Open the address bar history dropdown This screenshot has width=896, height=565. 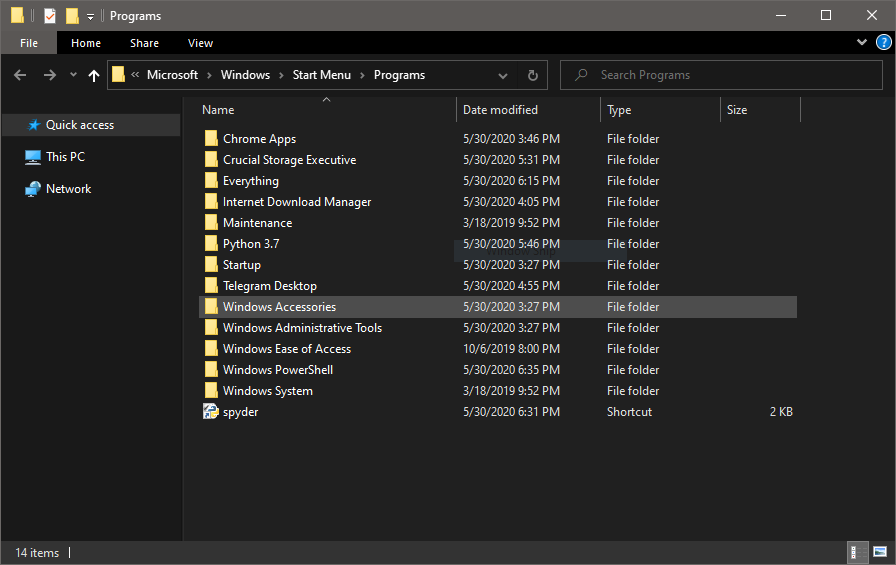[503, 75]
